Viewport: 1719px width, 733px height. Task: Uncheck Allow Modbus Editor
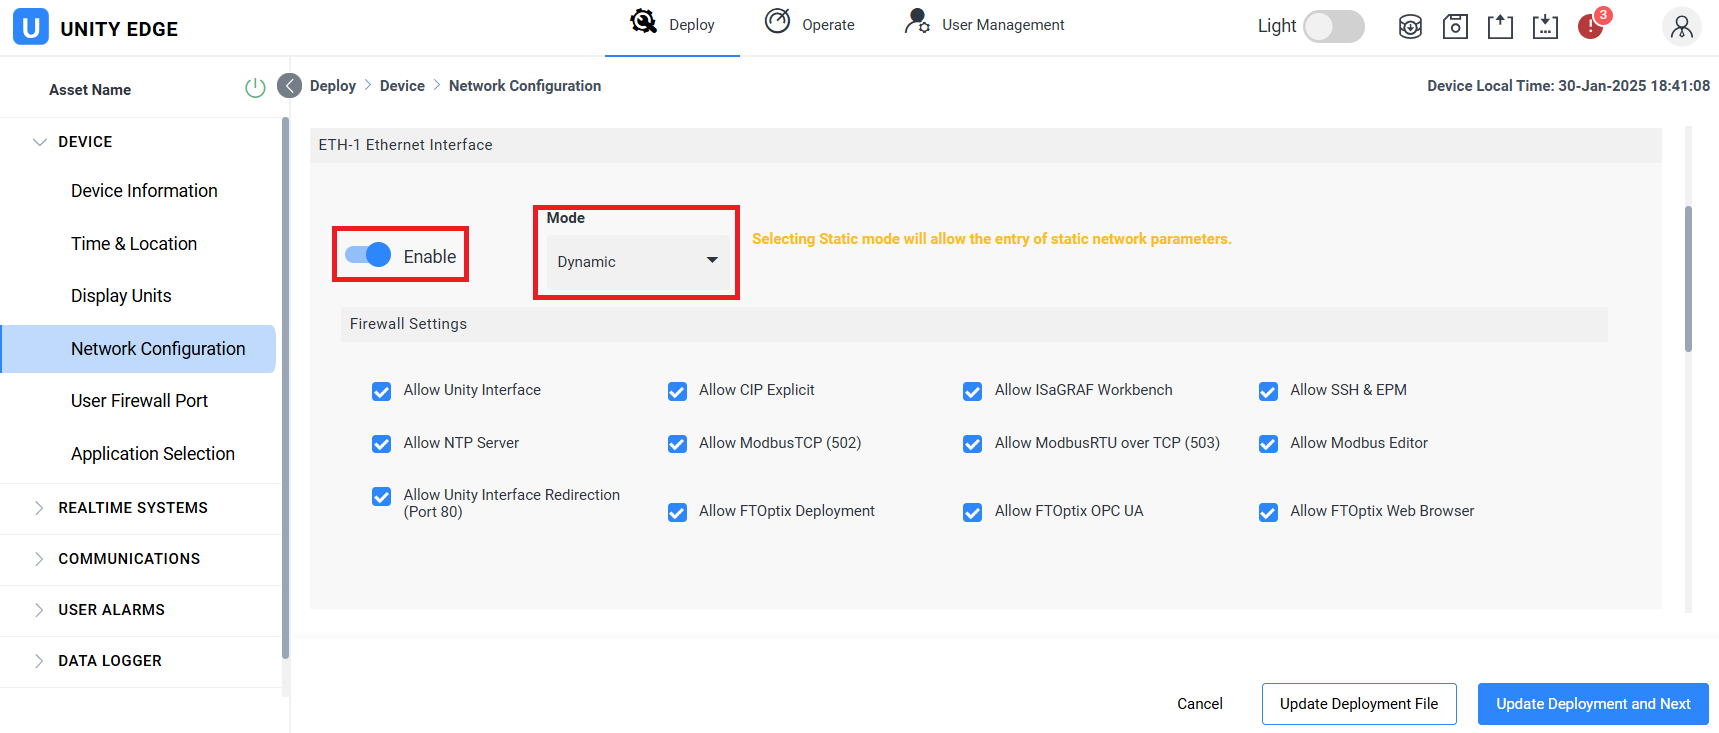(1268, 444)
